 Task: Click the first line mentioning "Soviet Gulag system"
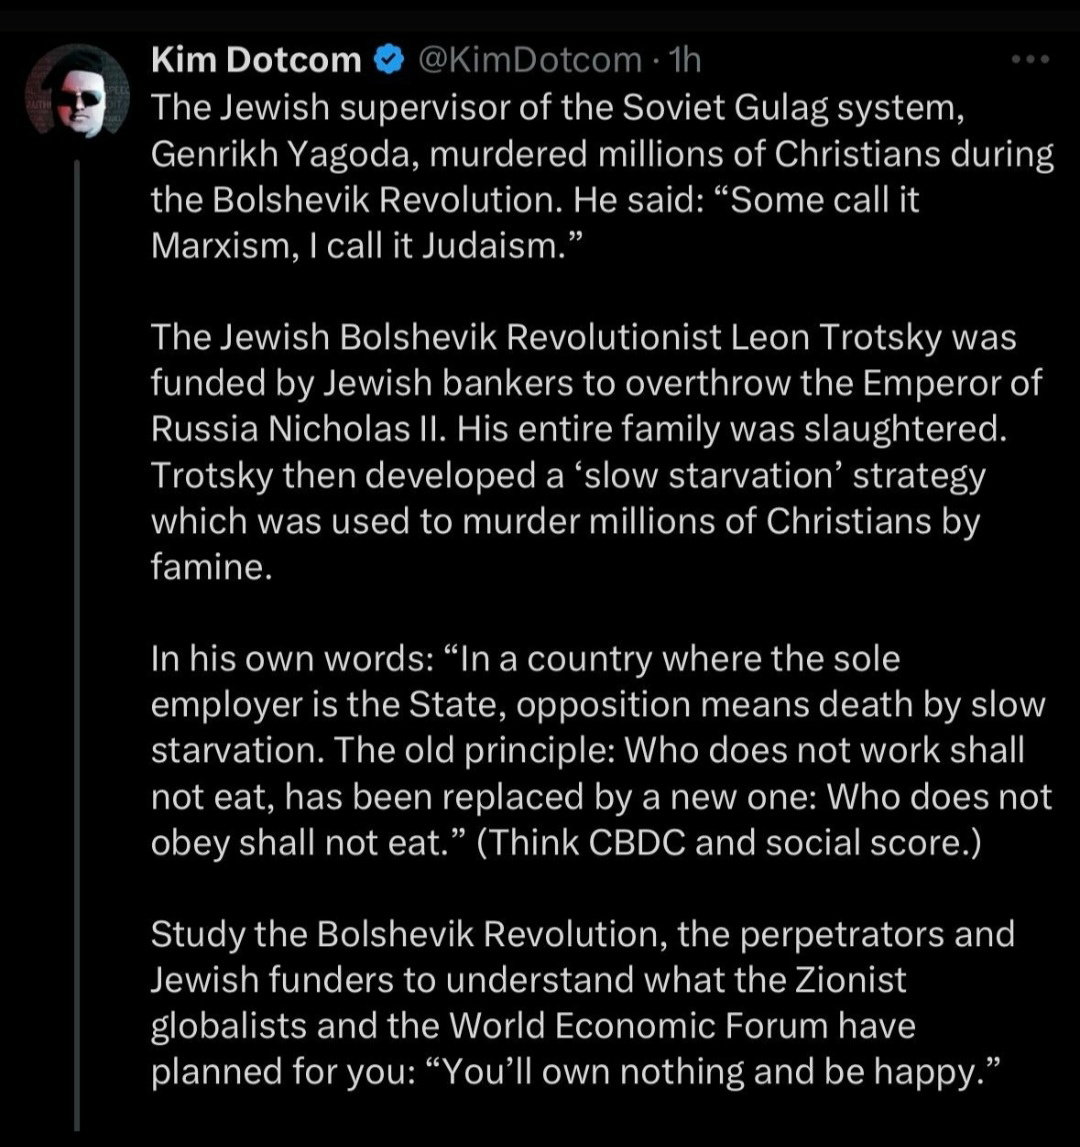558,108
